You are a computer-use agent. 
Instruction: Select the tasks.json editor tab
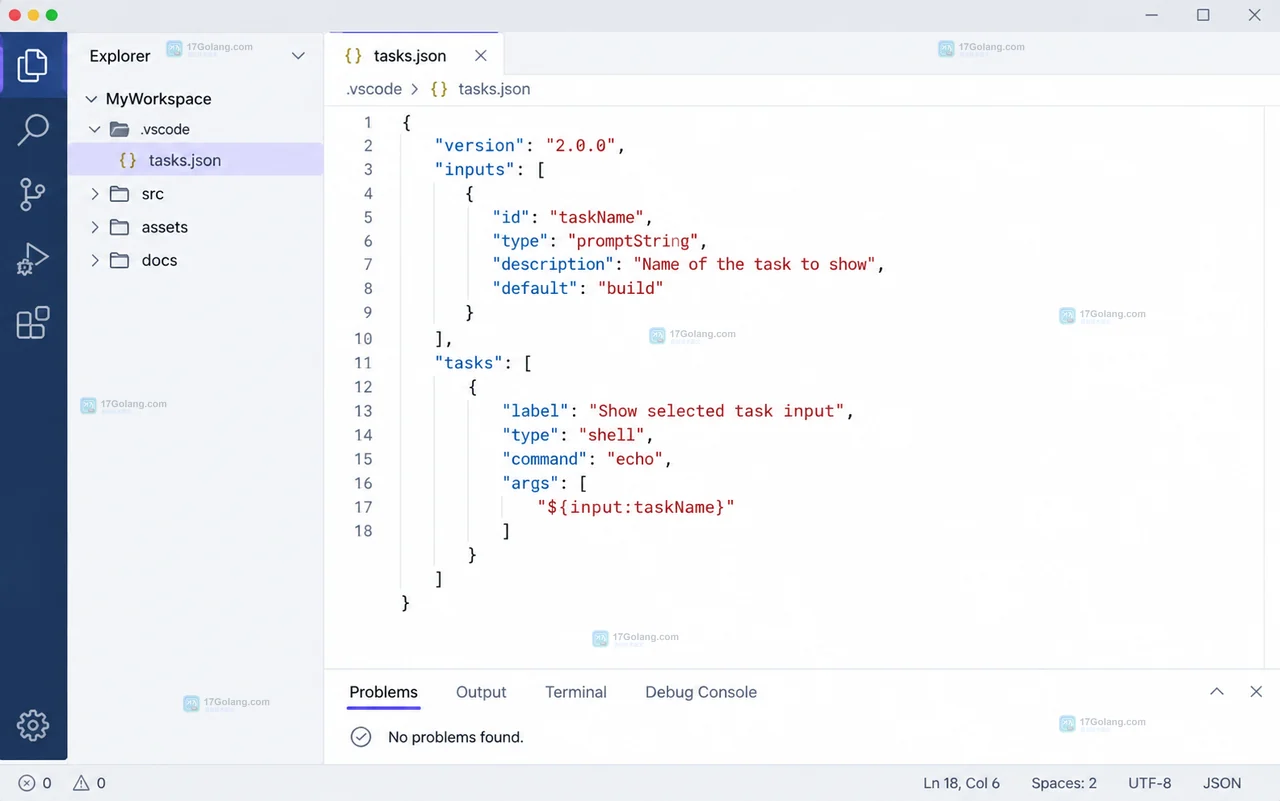pos(415,56)
